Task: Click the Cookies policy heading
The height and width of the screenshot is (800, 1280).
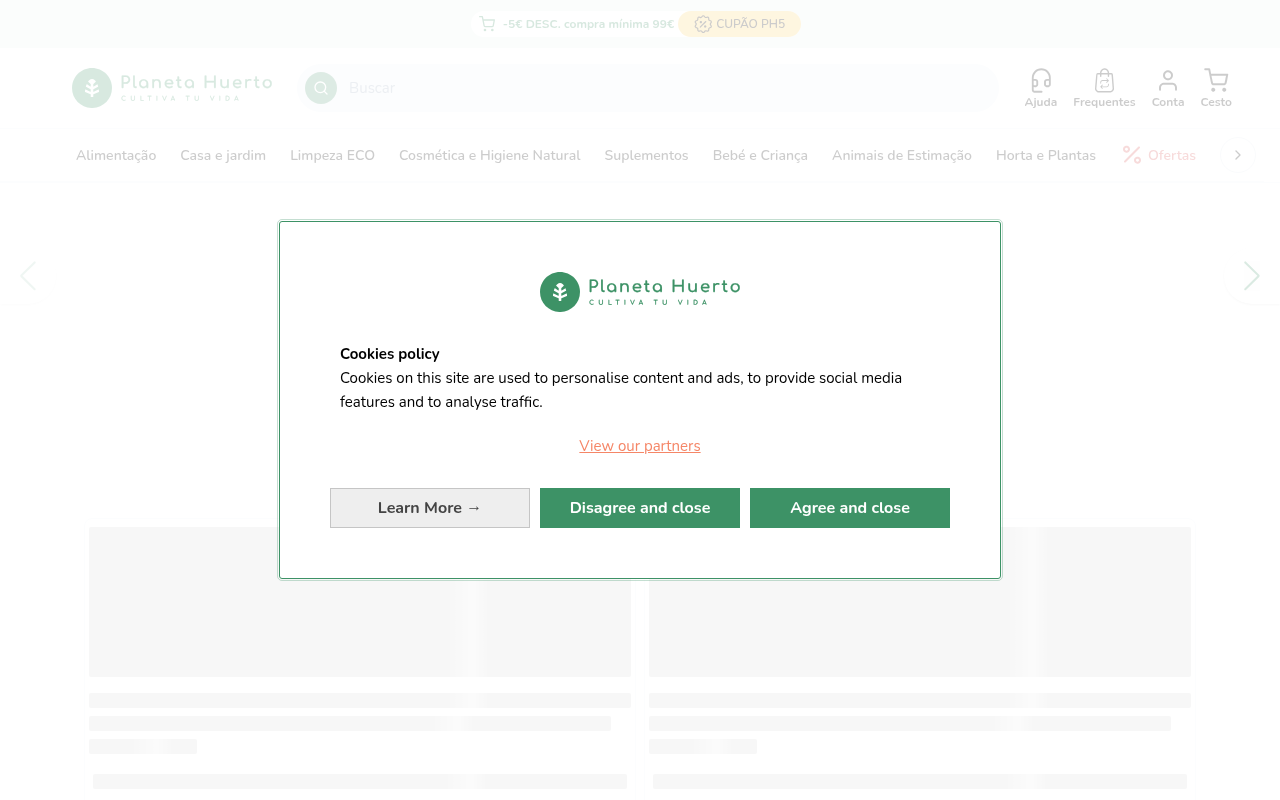Action: pos(390,354)
